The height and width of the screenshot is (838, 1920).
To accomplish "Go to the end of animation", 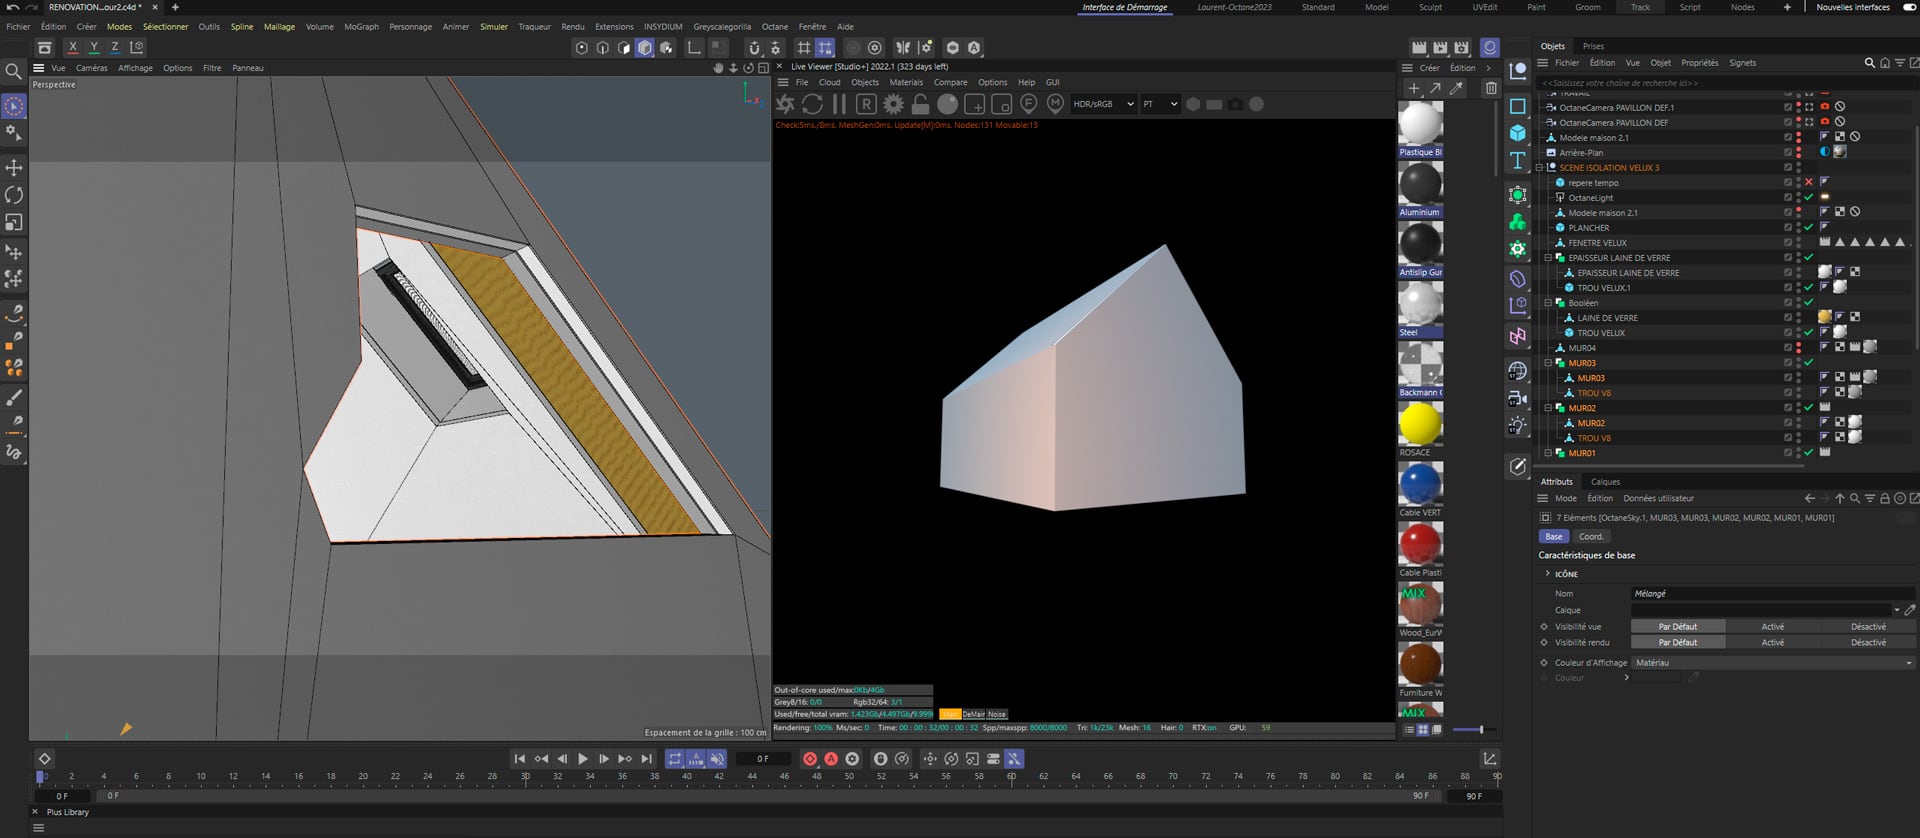I will [x=647, y=759].
